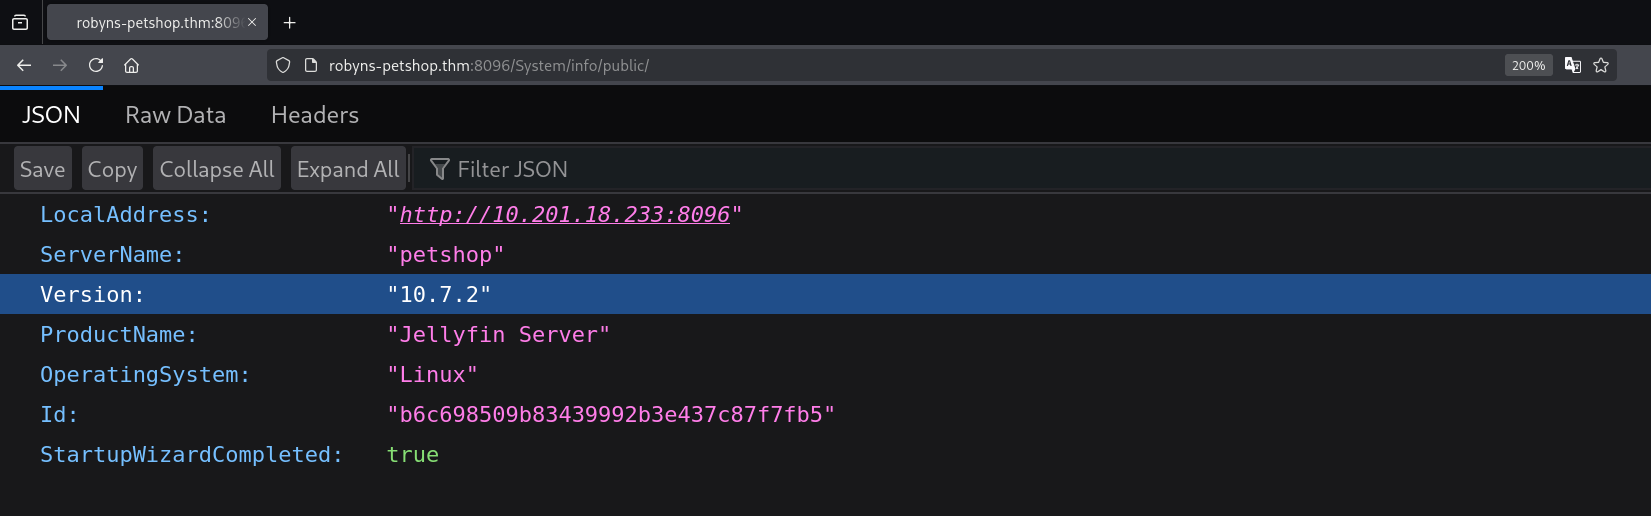The width and height of the screenshot is (1651, 516).
Task: Switch to the Raw Data tab
Action: click(x=175, y=115)
